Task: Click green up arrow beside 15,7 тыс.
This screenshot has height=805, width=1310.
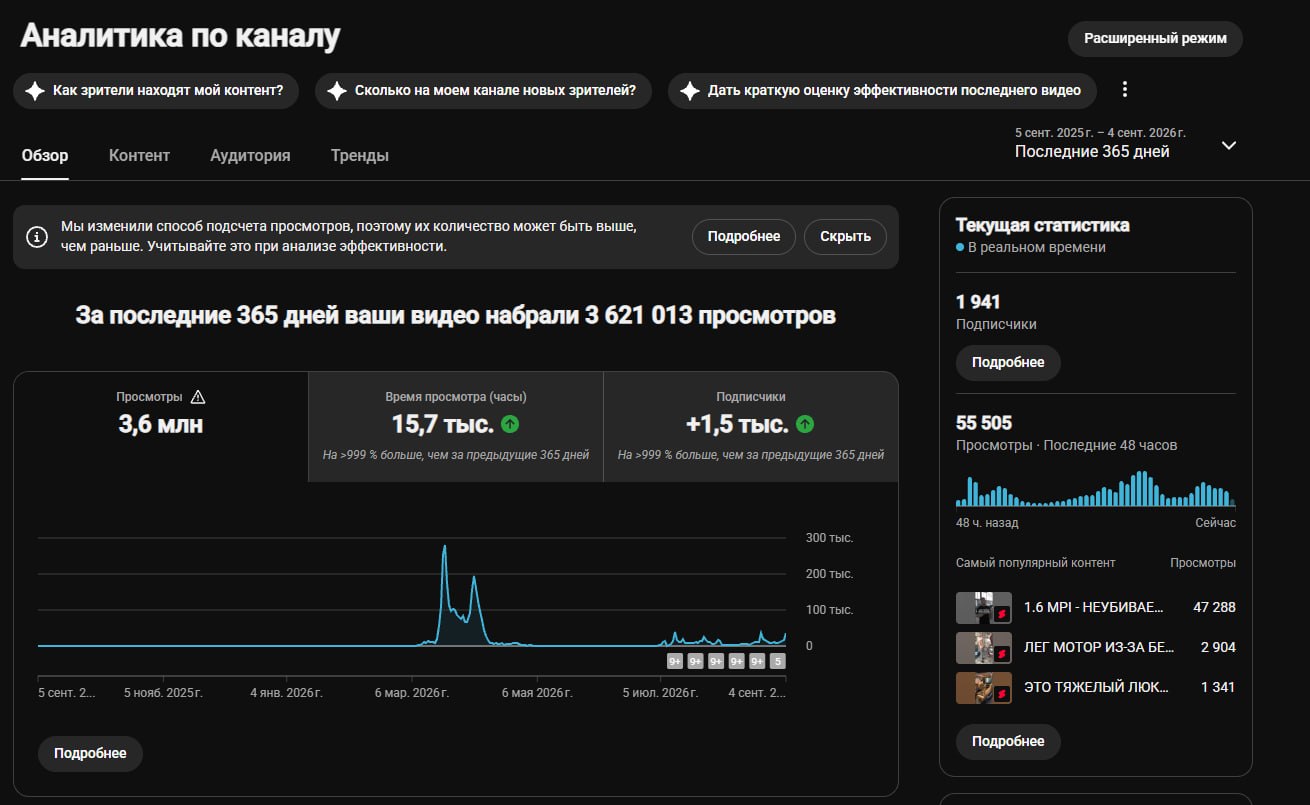Action: [510, 424]
